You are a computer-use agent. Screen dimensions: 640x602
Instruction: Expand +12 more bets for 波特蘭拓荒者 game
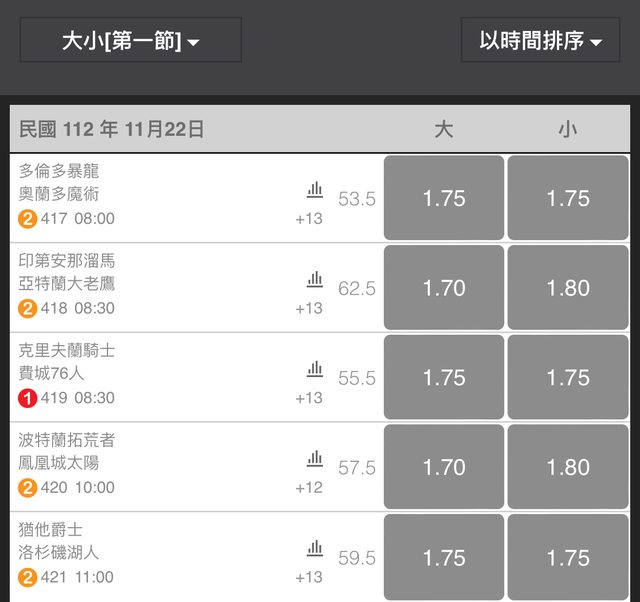point(309,488)
